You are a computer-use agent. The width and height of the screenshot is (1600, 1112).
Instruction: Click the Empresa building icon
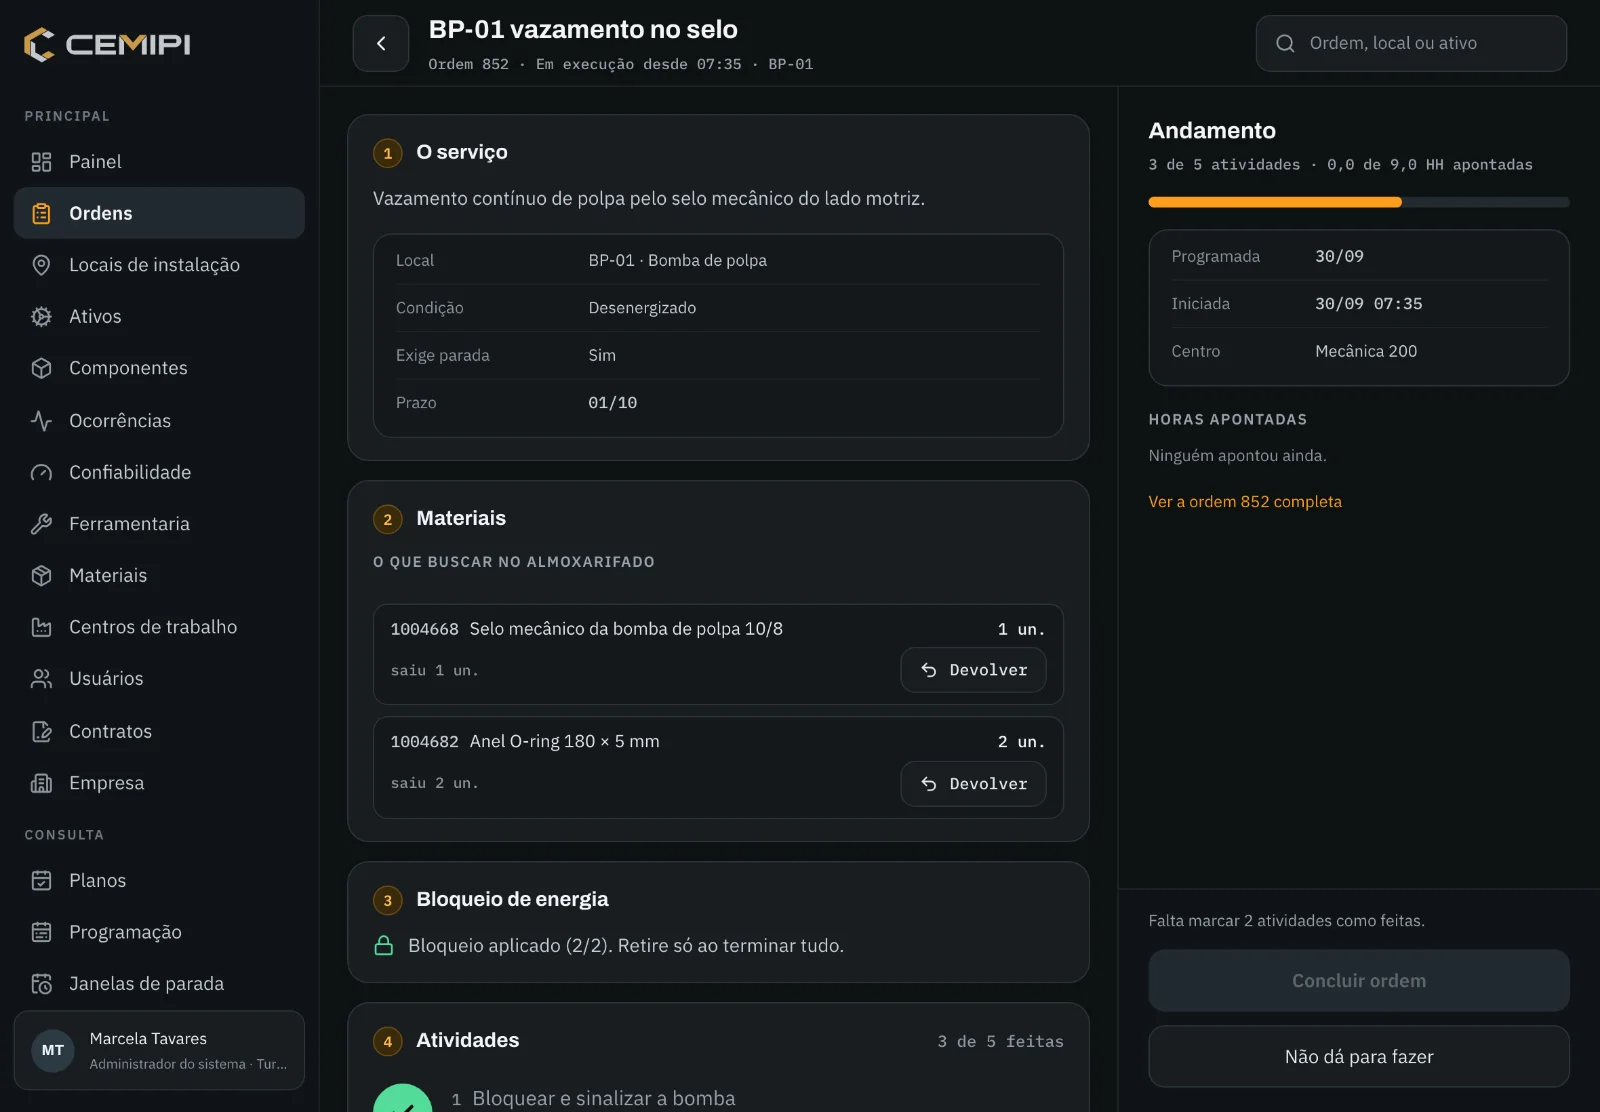point(41,783)
